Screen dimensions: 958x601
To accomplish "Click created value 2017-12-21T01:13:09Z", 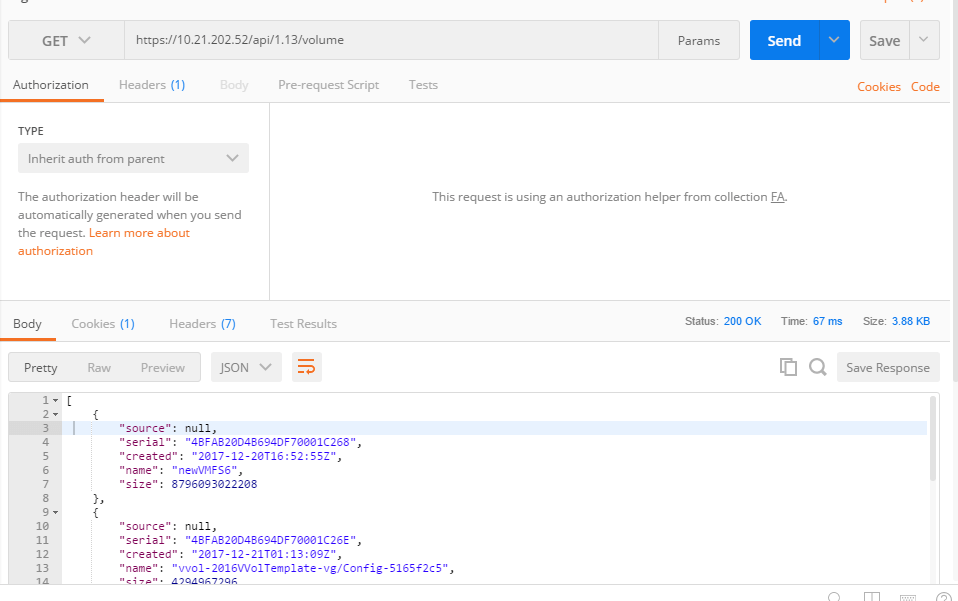I will pos(264,555).
